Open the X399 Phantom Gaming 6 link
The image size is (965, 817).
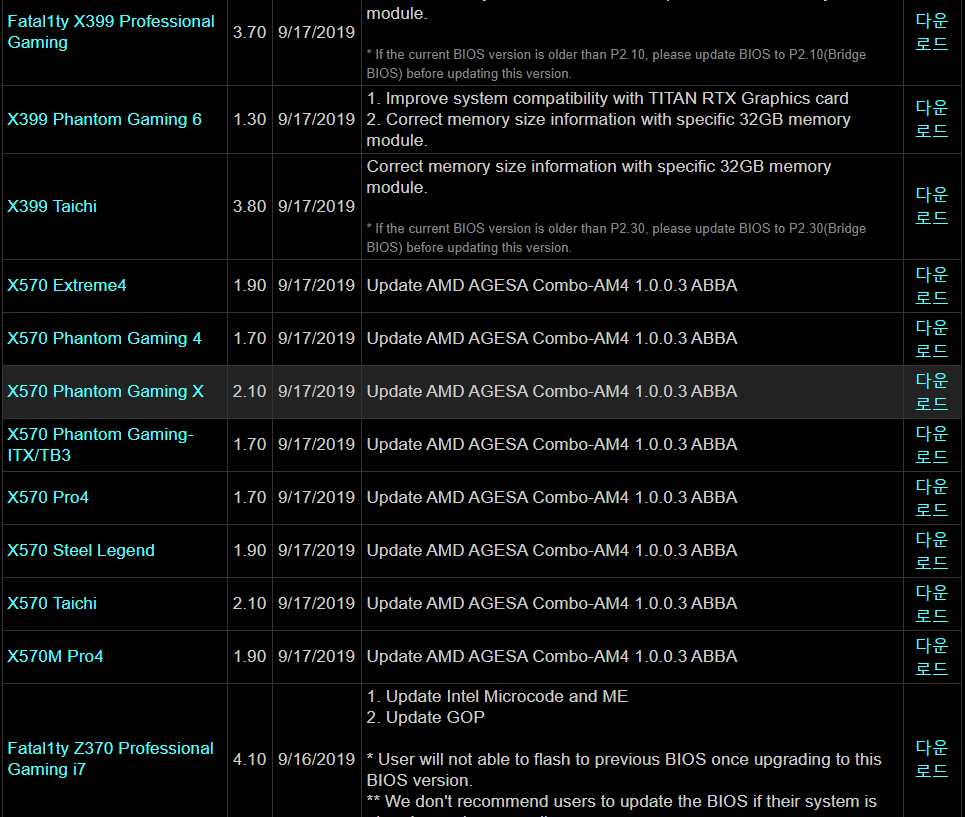(105, 119)
